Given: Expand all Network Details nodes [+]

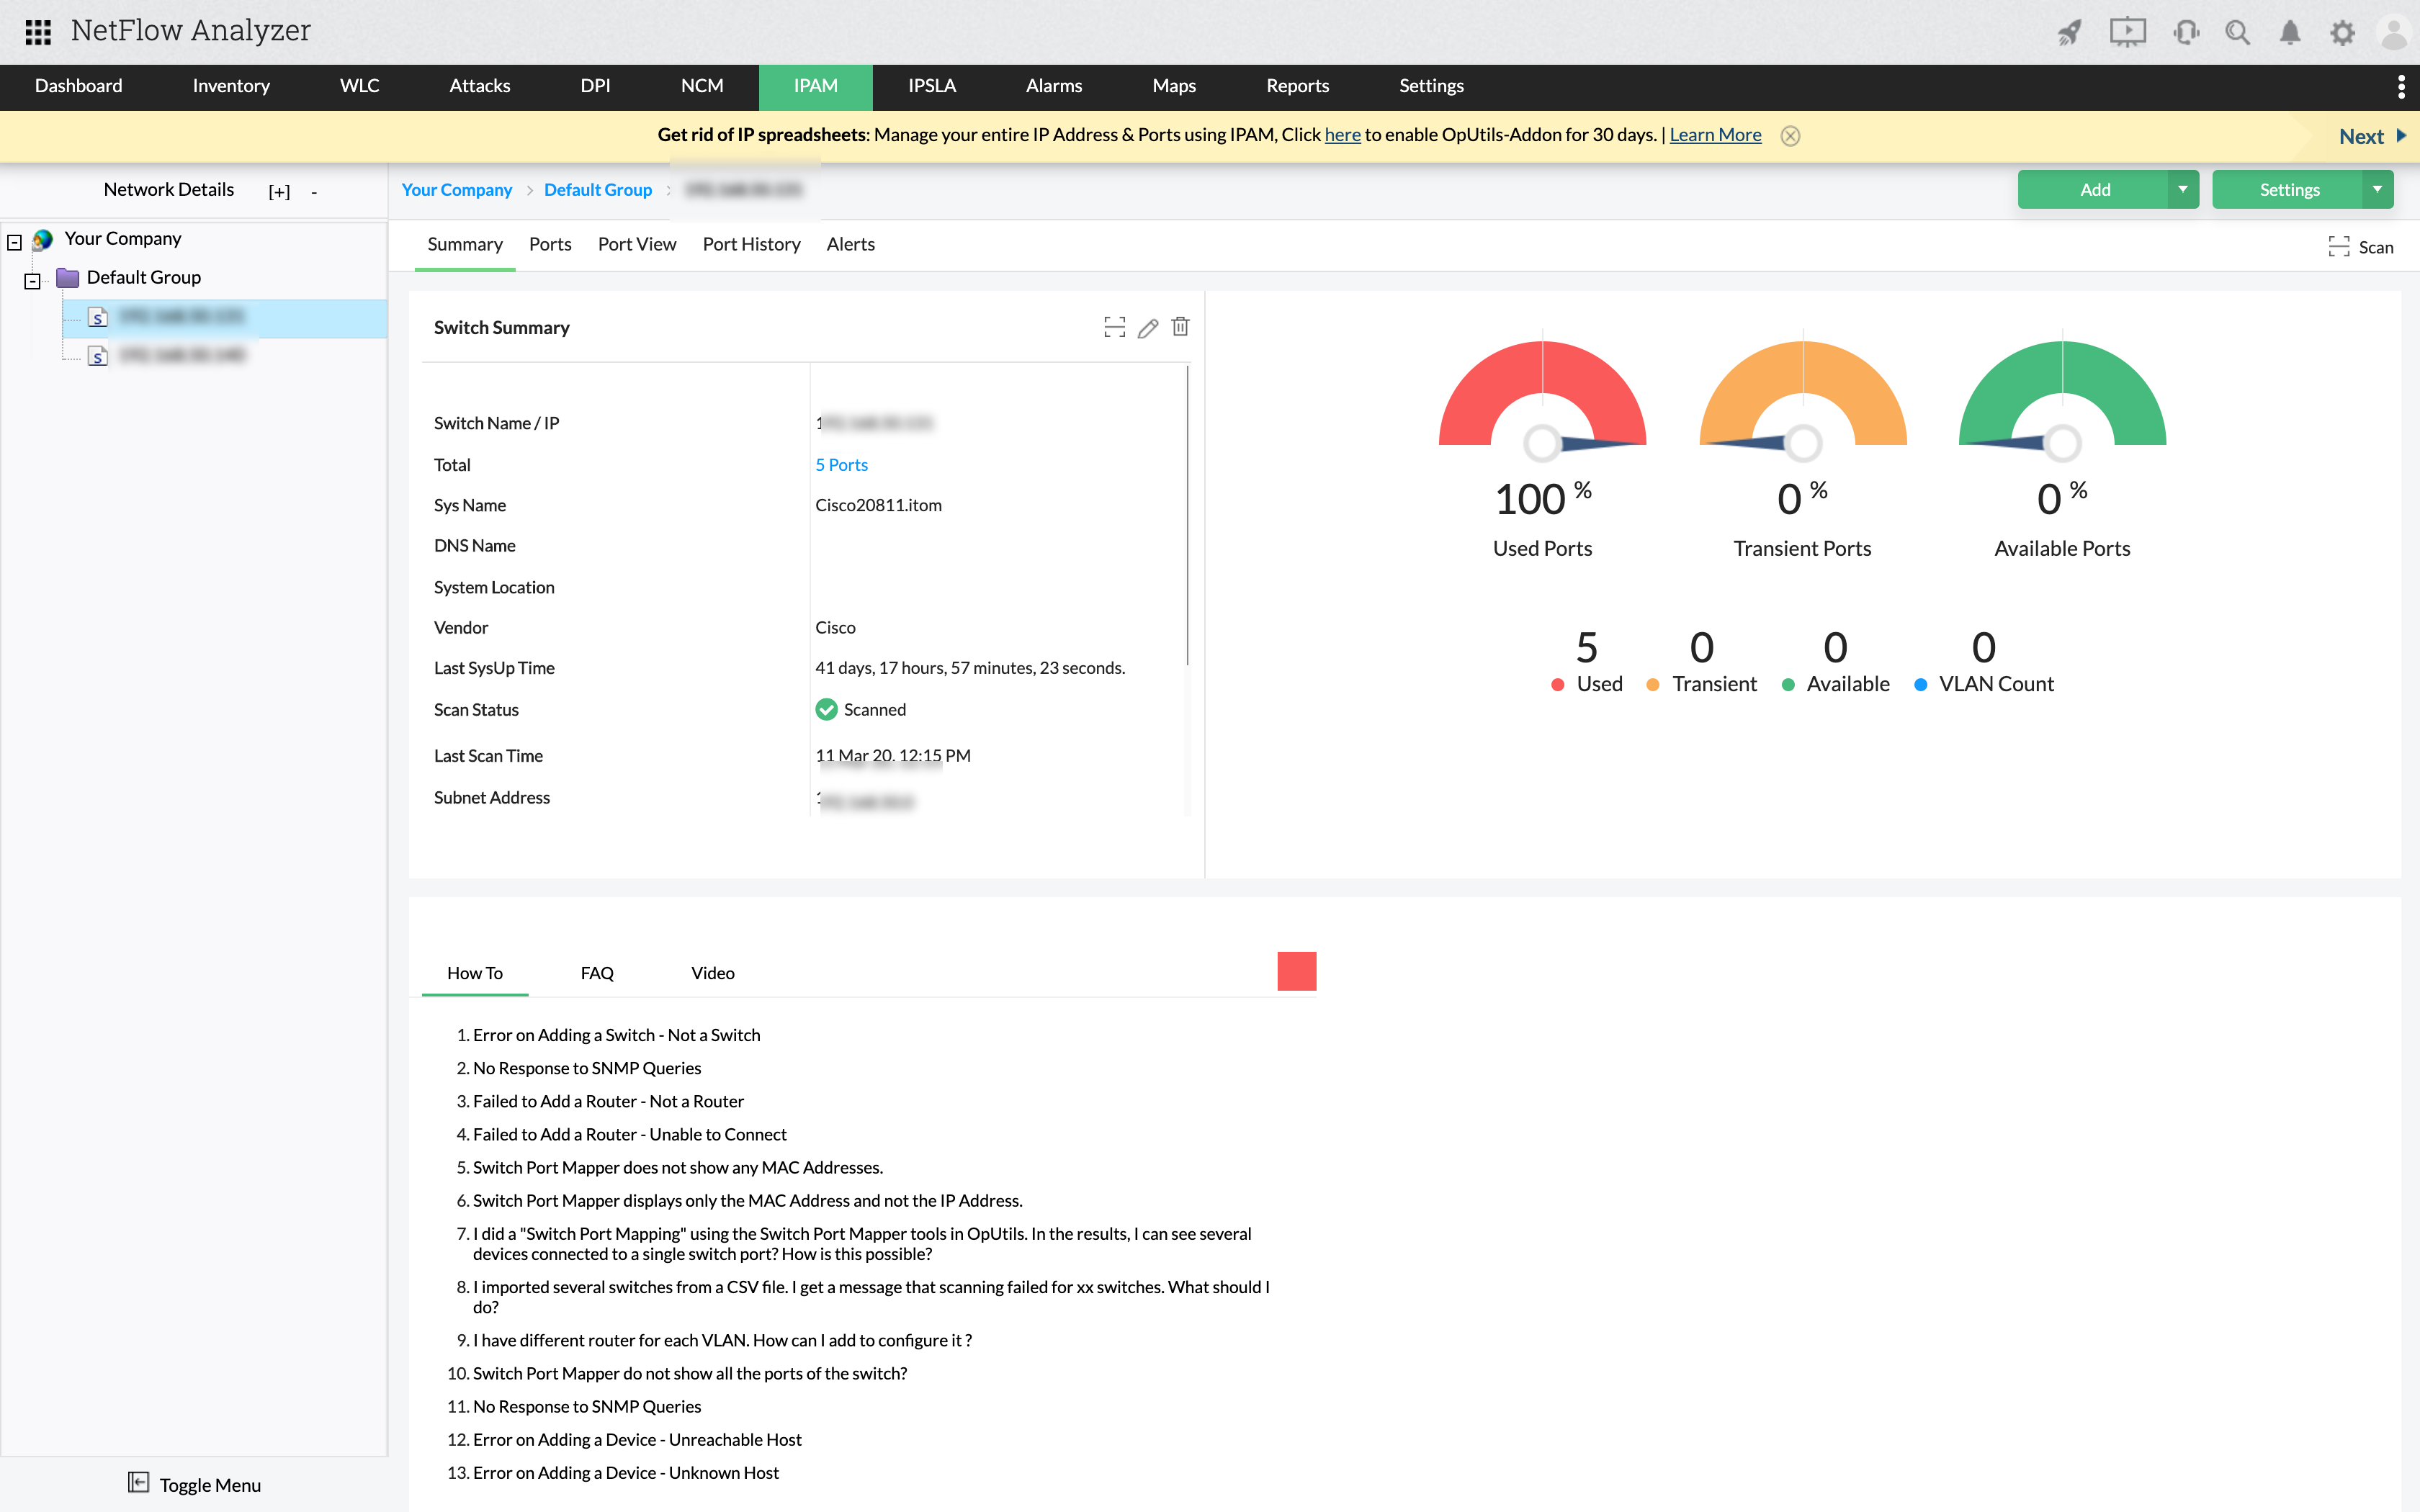Looking at the screenshot, I should [279, 191].
